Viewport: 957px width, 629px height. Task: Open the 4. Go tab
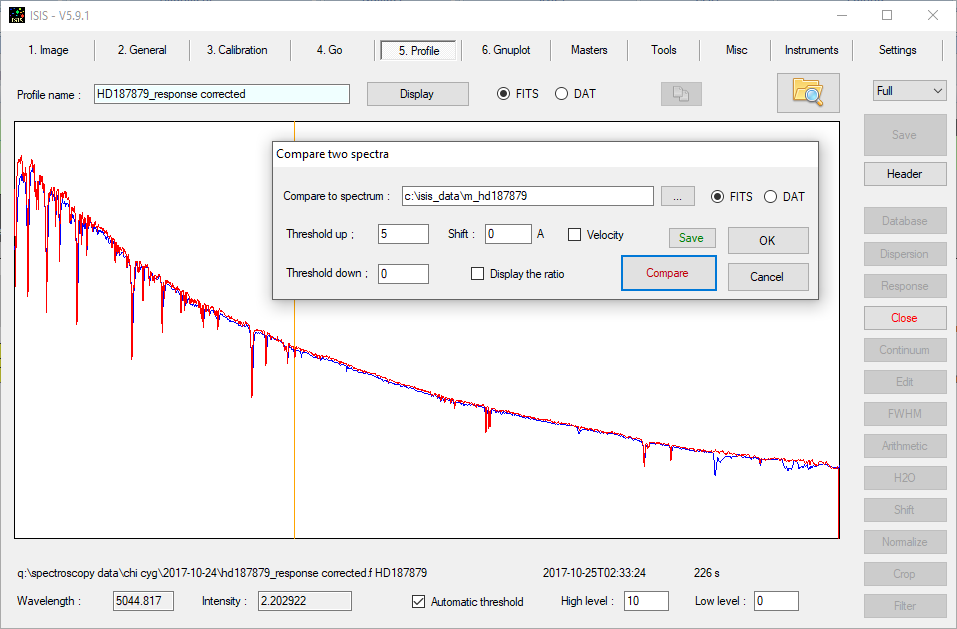coord(330,50)
